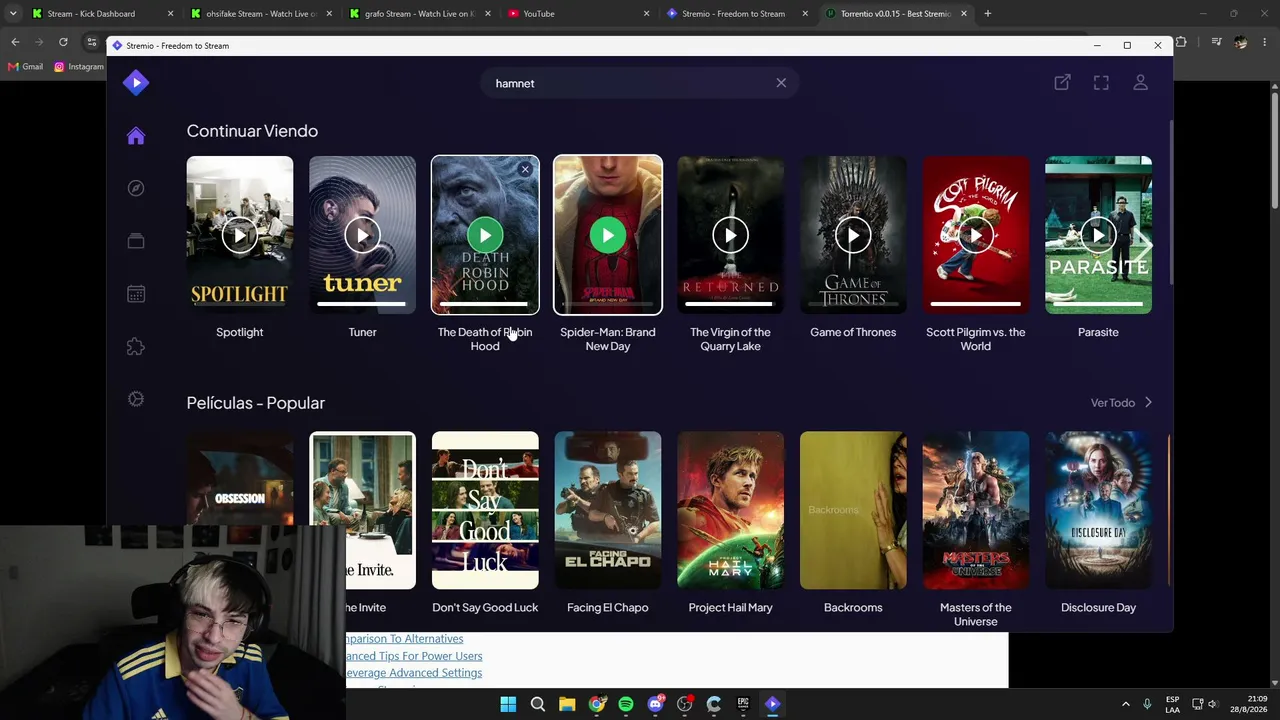The image size is (1280, 720).
Task: Click 'Leverage Advanced Settings' link in browser page
Action: point(414,673)
